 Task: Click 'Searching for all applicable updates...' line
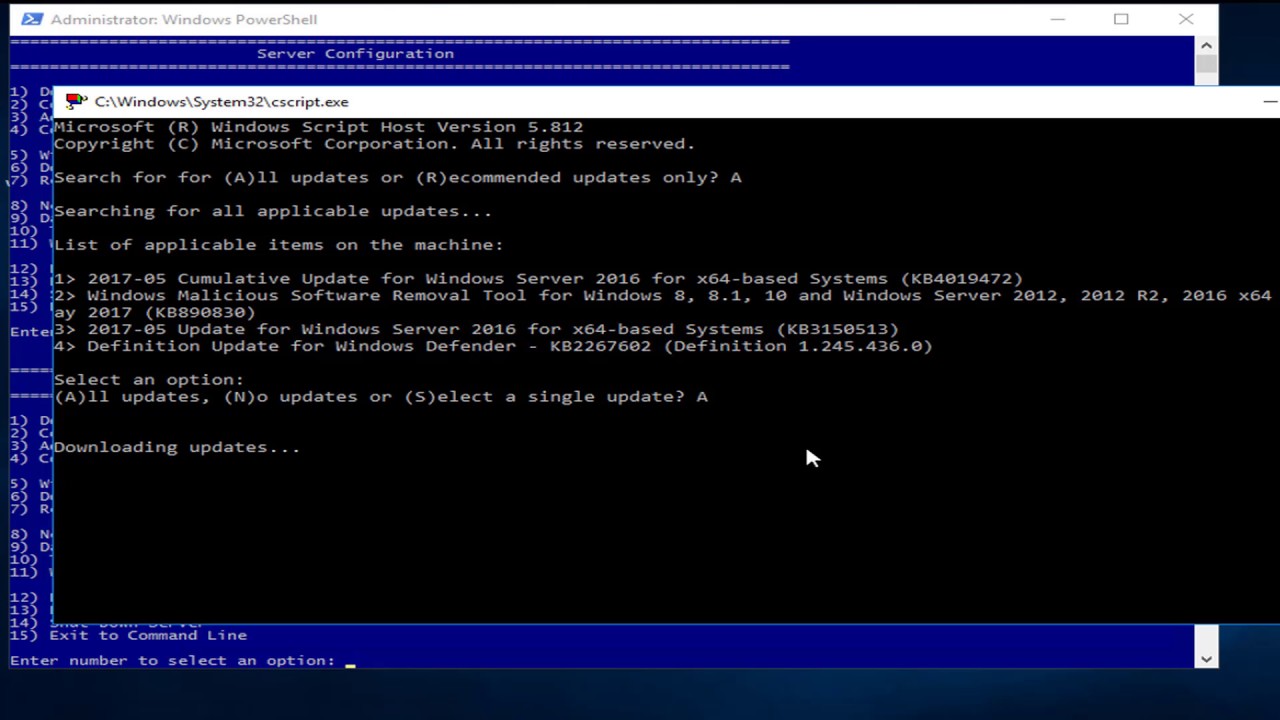pyautogui.click(x=273, y=211)
